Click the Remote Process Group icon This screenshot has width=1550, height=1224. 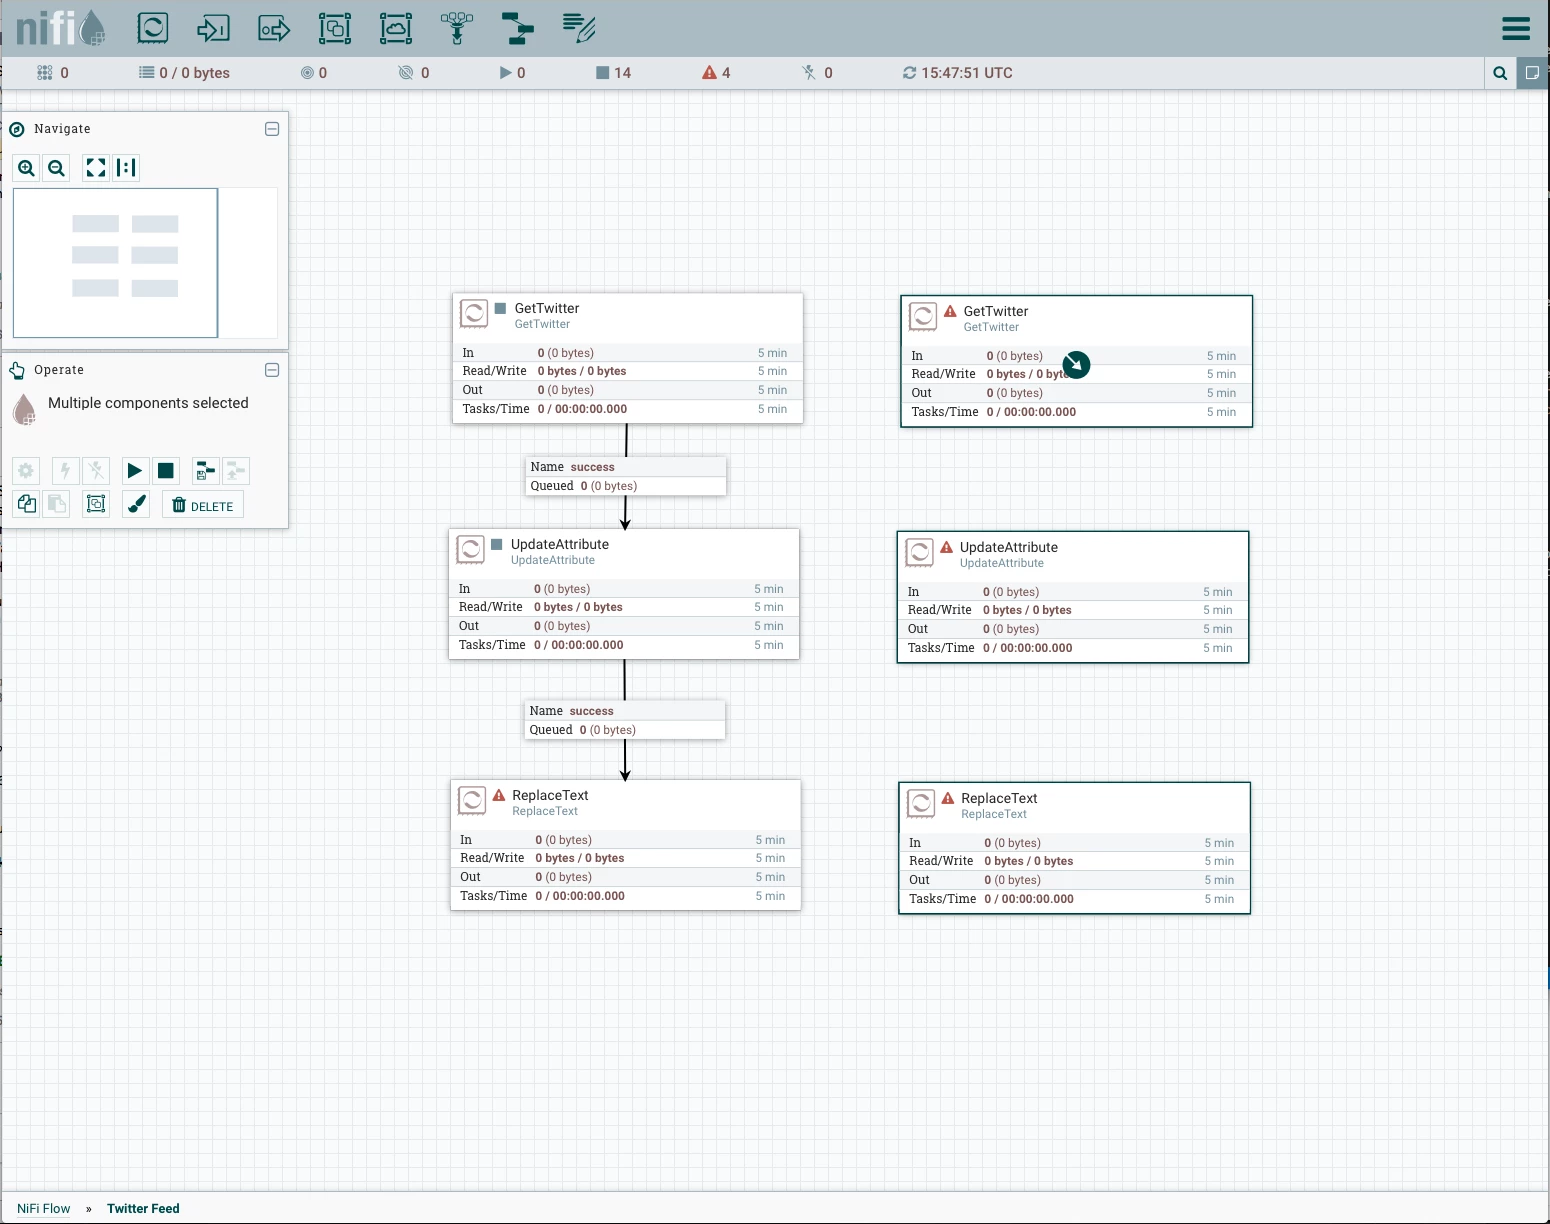coord(396,28)
